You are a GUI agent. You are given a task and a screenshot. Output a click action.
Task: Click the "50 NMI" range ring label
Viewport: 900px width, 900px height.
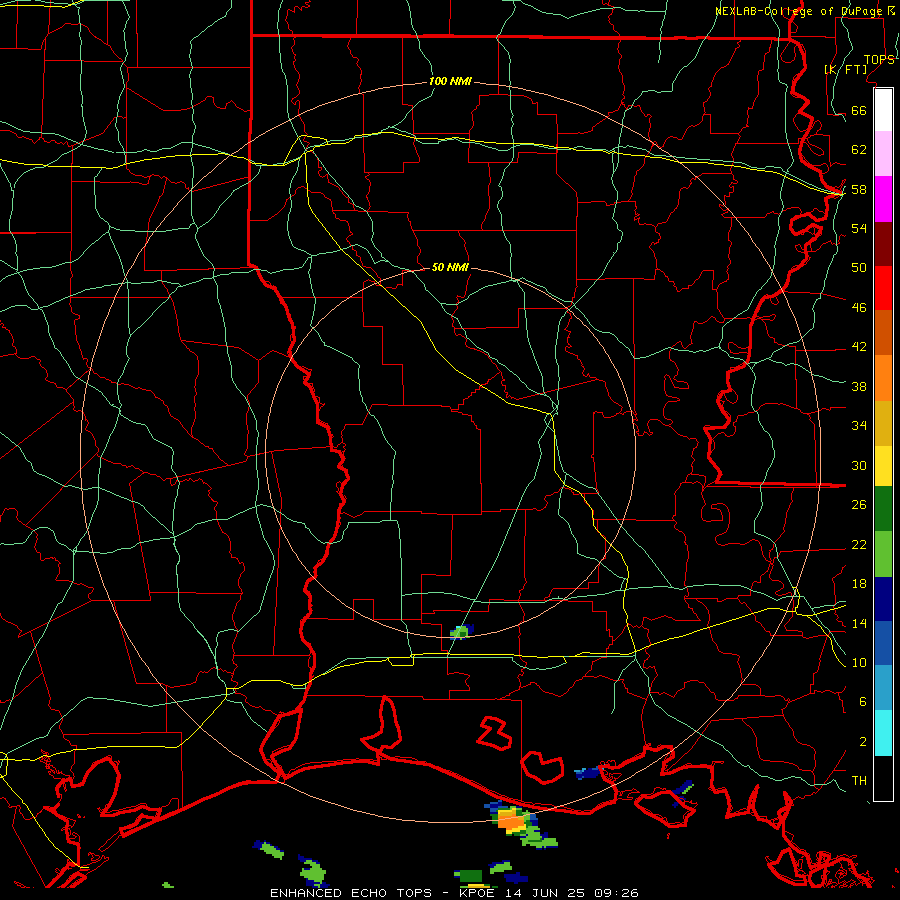coord(450,267)
